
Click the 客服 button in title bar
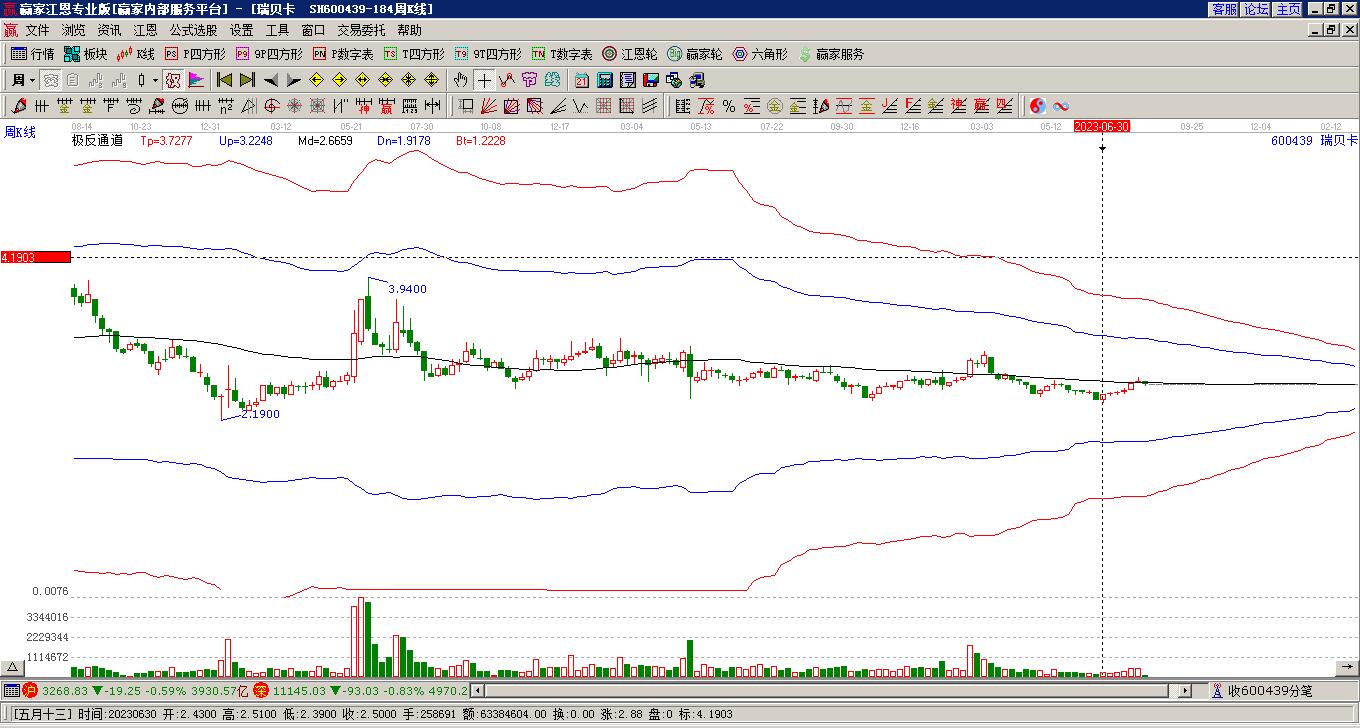(x=1224, y=9)
